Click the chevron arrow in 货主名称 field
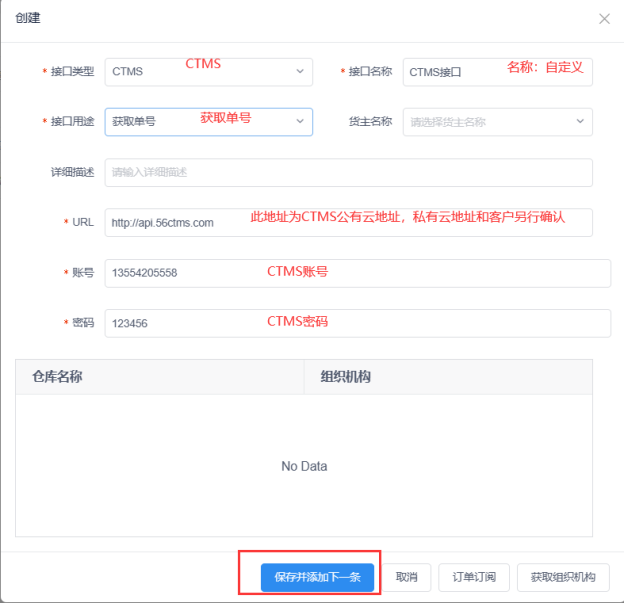This screenshot has width=624, height=604. [580, 121]
